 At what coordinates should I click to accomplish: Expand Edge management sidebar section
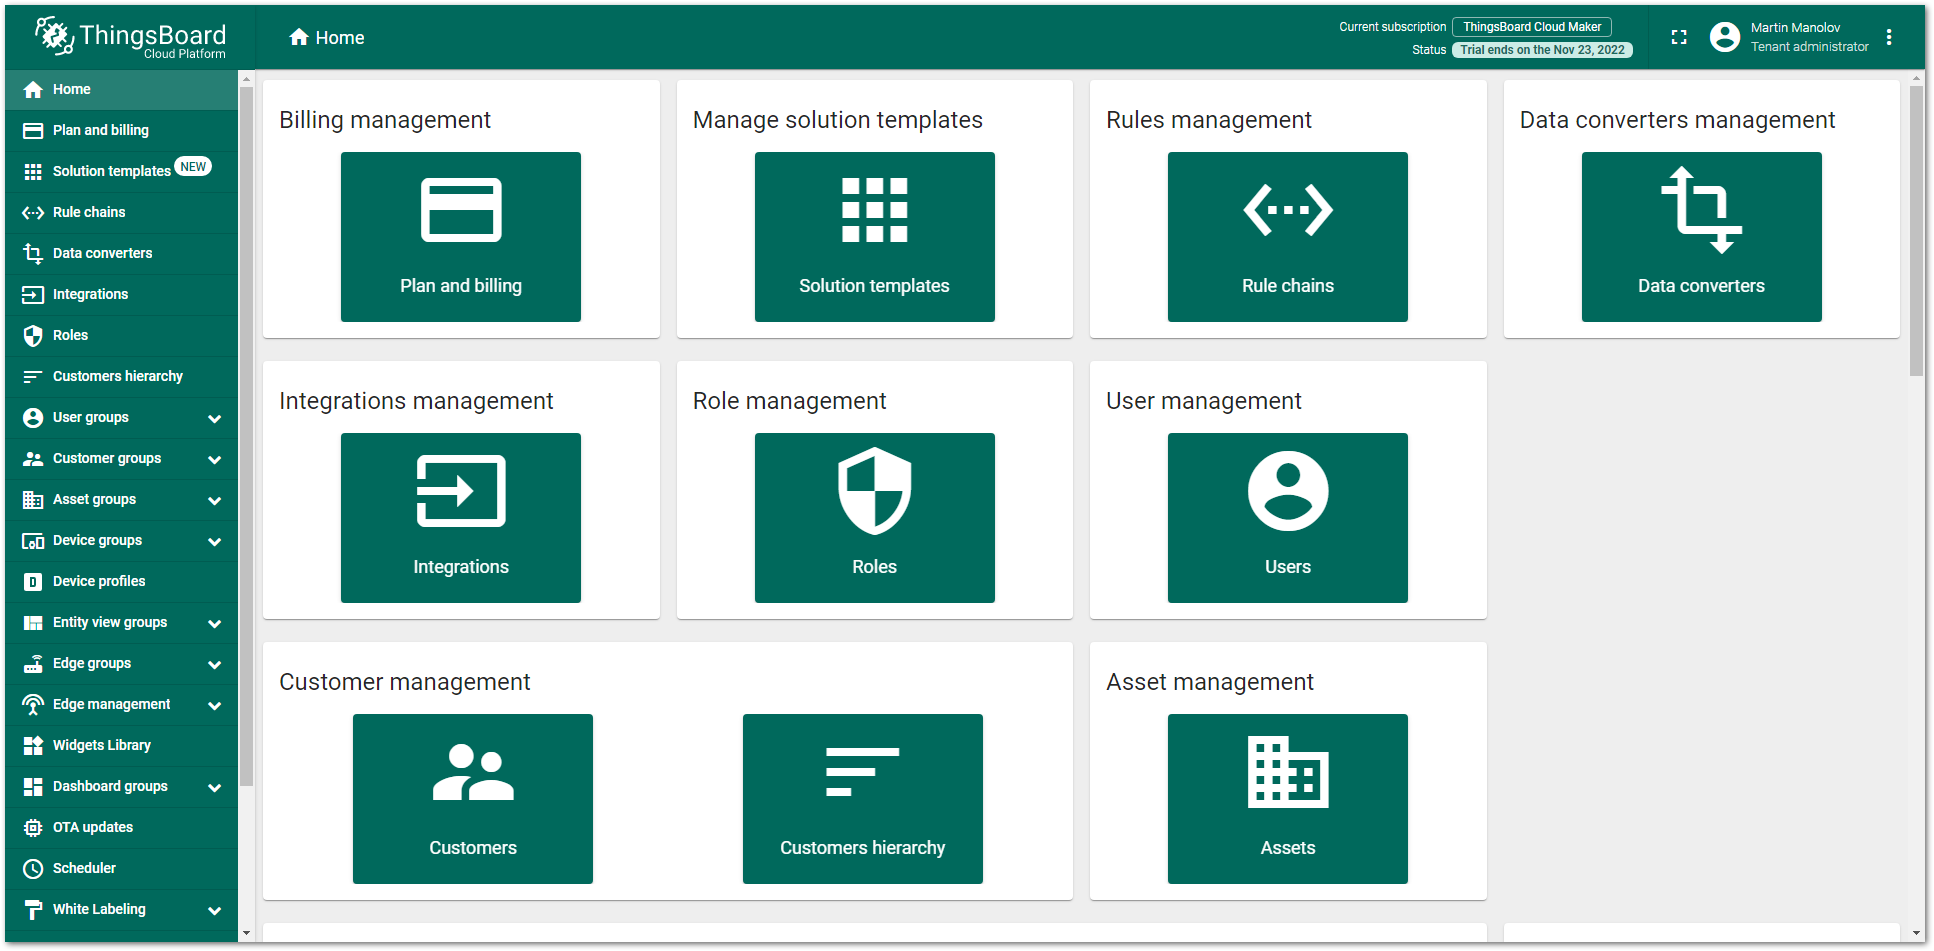214,705
